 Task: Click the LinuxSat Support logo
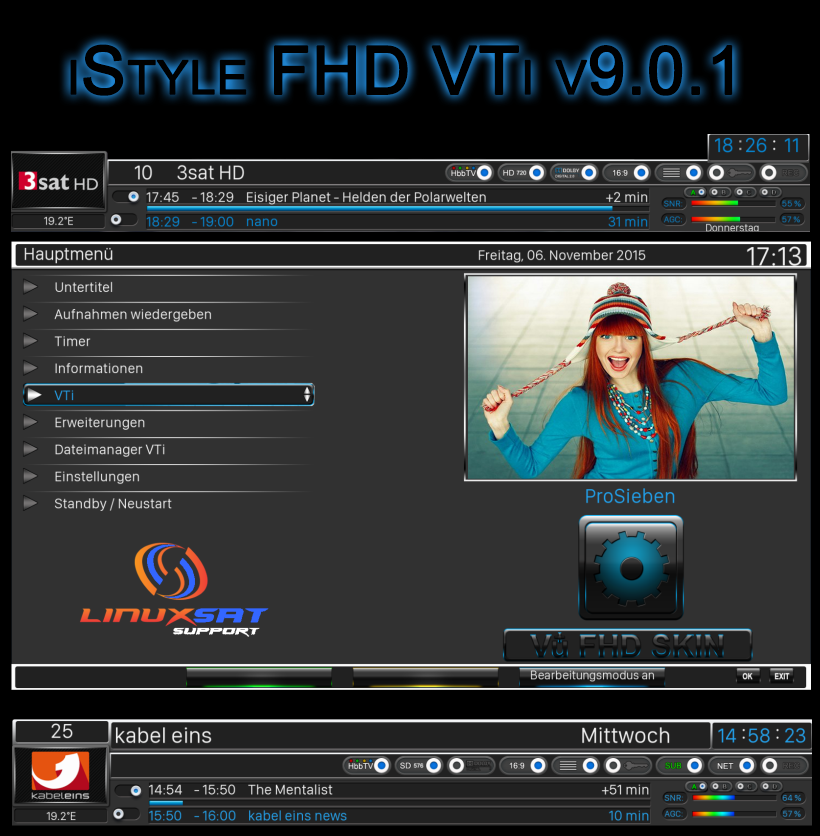tap(174, 589)
